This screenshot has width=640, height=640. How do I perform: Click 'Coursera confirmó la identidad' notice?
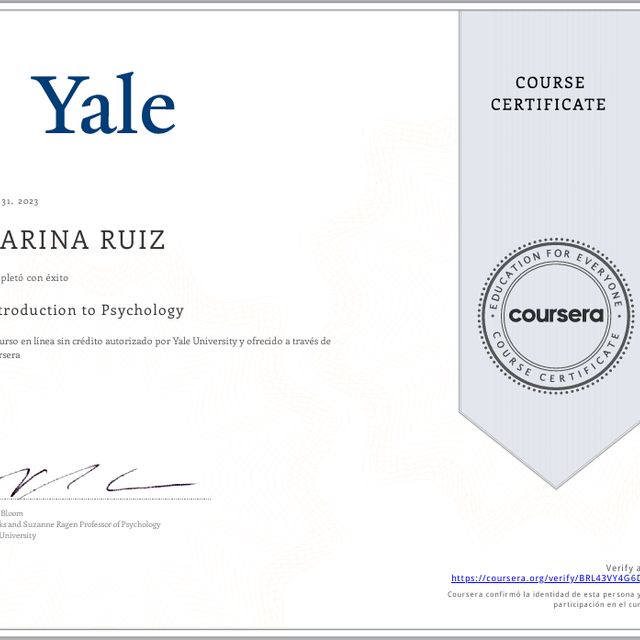coord(544,594)
